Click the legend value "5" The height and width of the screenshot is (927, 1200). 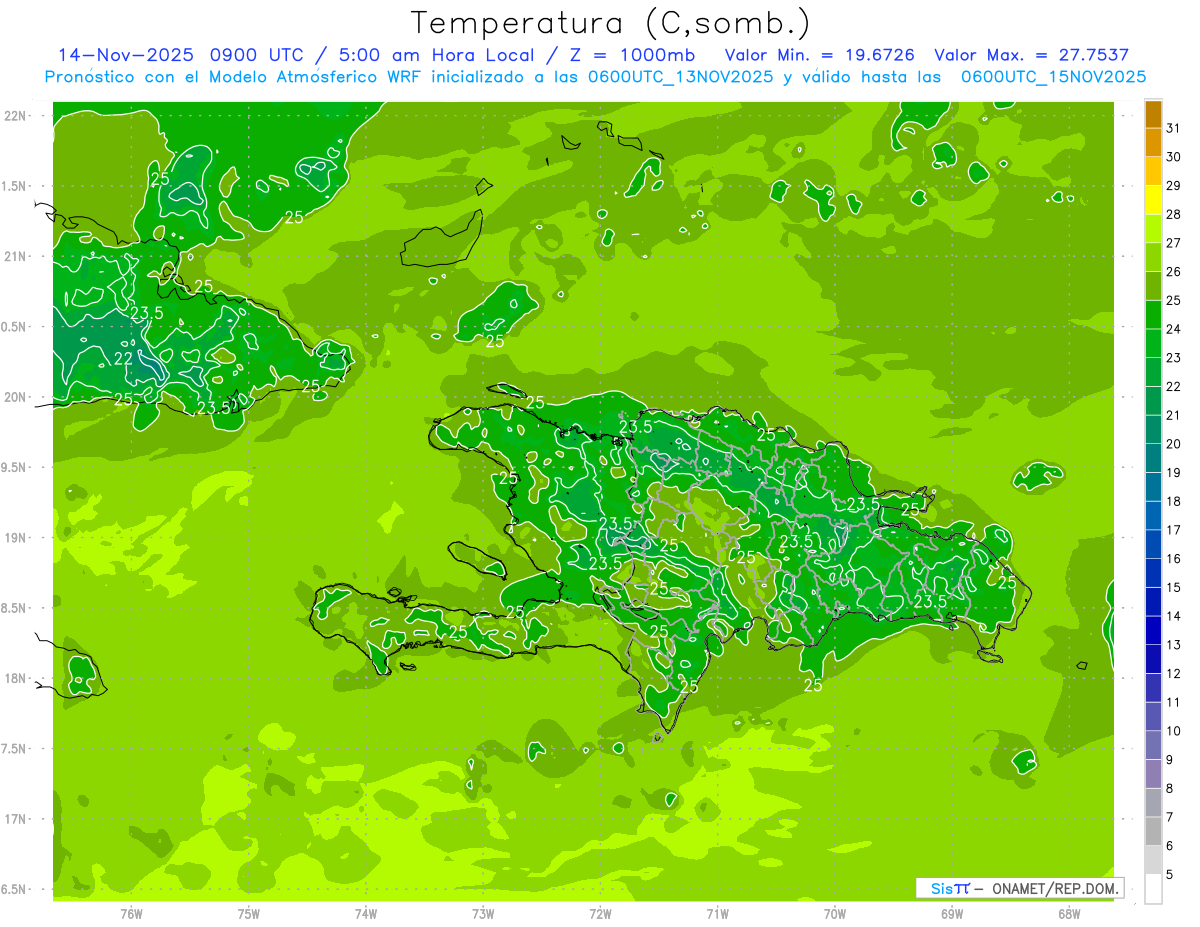coord(1170,875)
